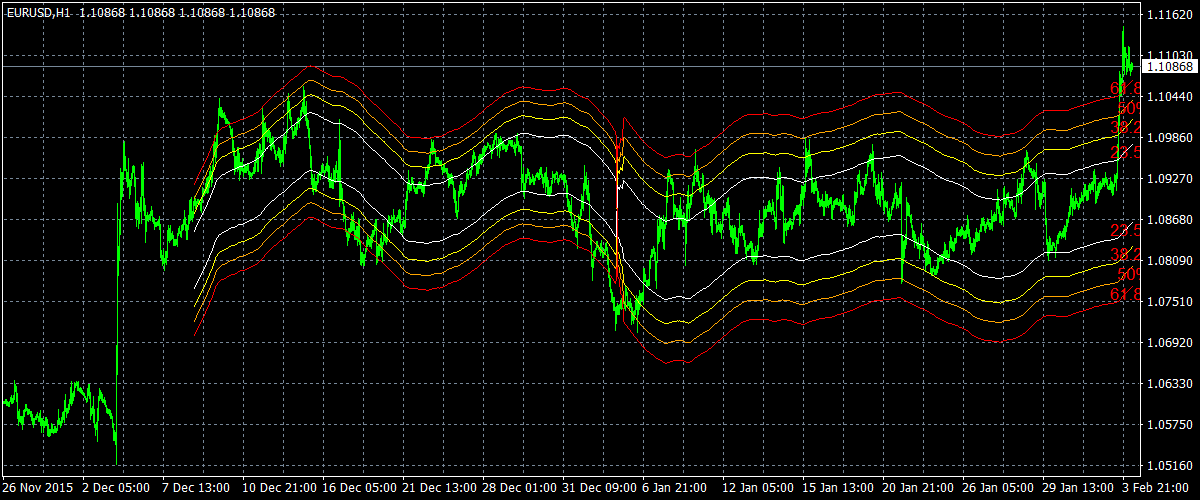Select the upper 38.2 band label
The height and width of the screenshot is (500, 1200).
[1126, 128]
